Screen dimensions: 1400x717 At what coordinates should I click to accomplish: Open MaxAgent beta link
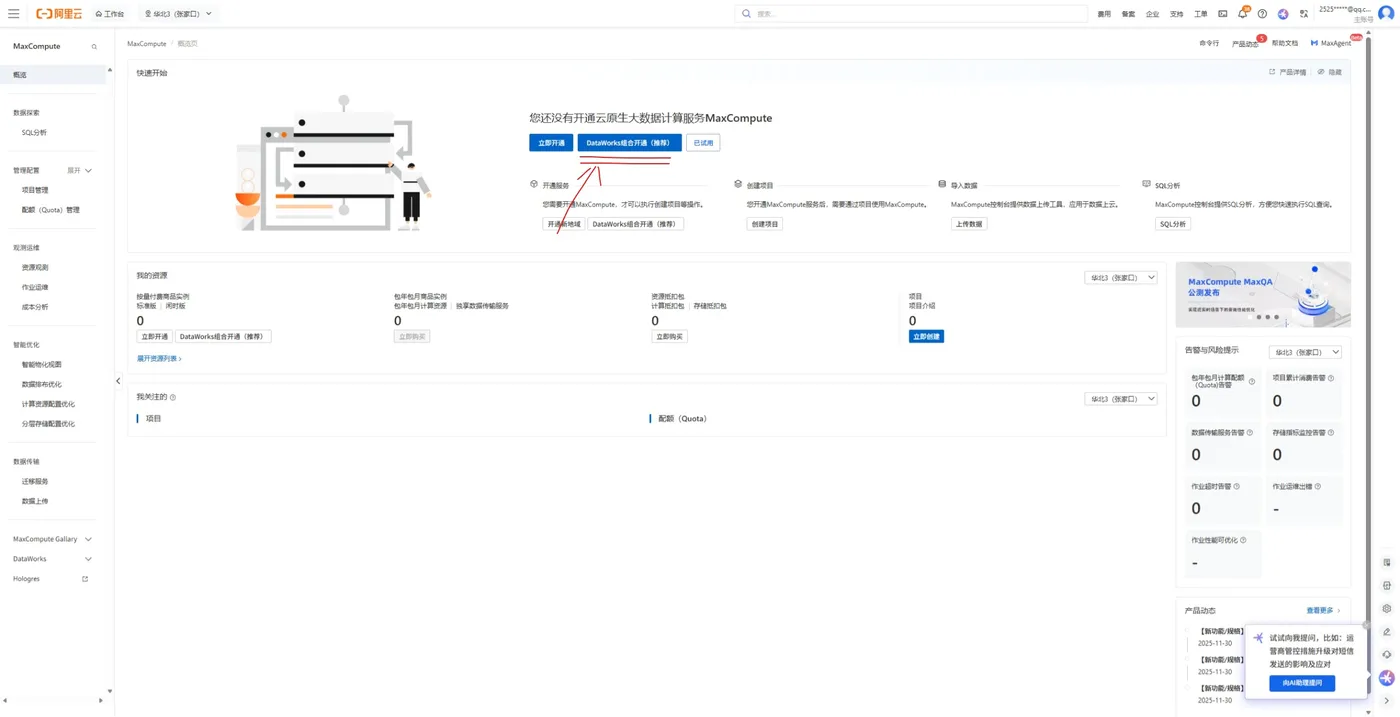coord(1332,43)
